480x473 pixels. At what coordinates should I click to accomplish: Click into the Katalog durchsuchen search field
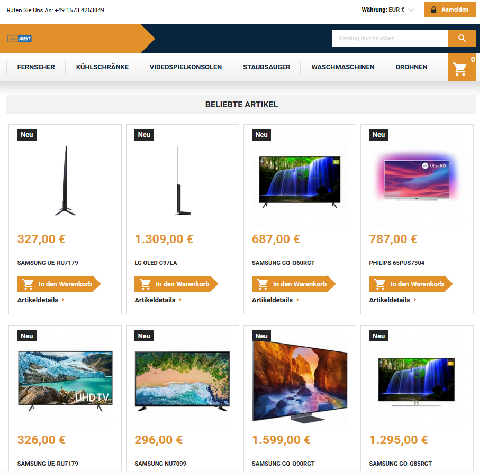click(x=390, y=38)
